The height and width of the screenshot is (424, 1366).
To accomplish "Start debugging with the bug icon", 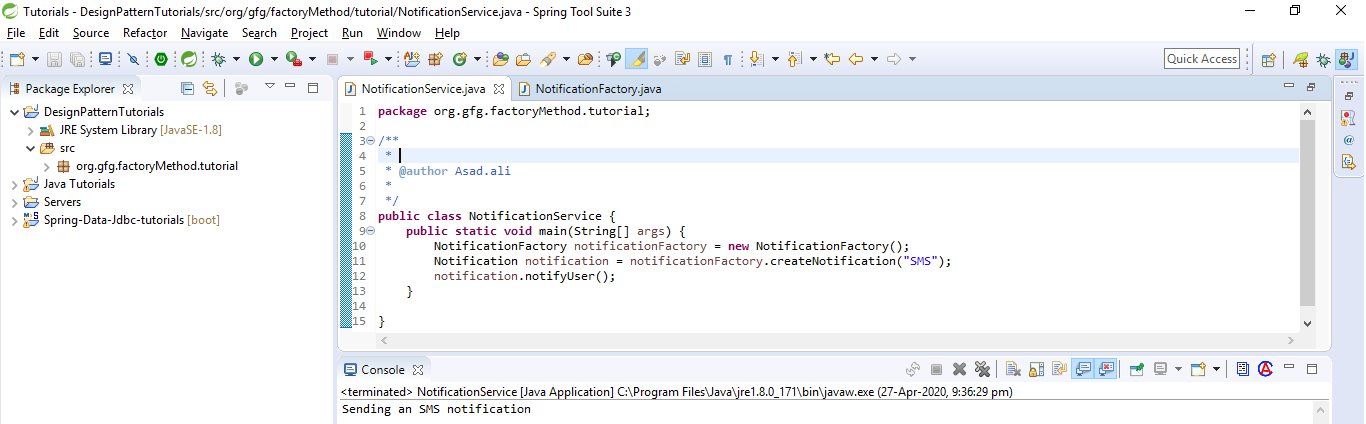I will [x=218, y=59].
